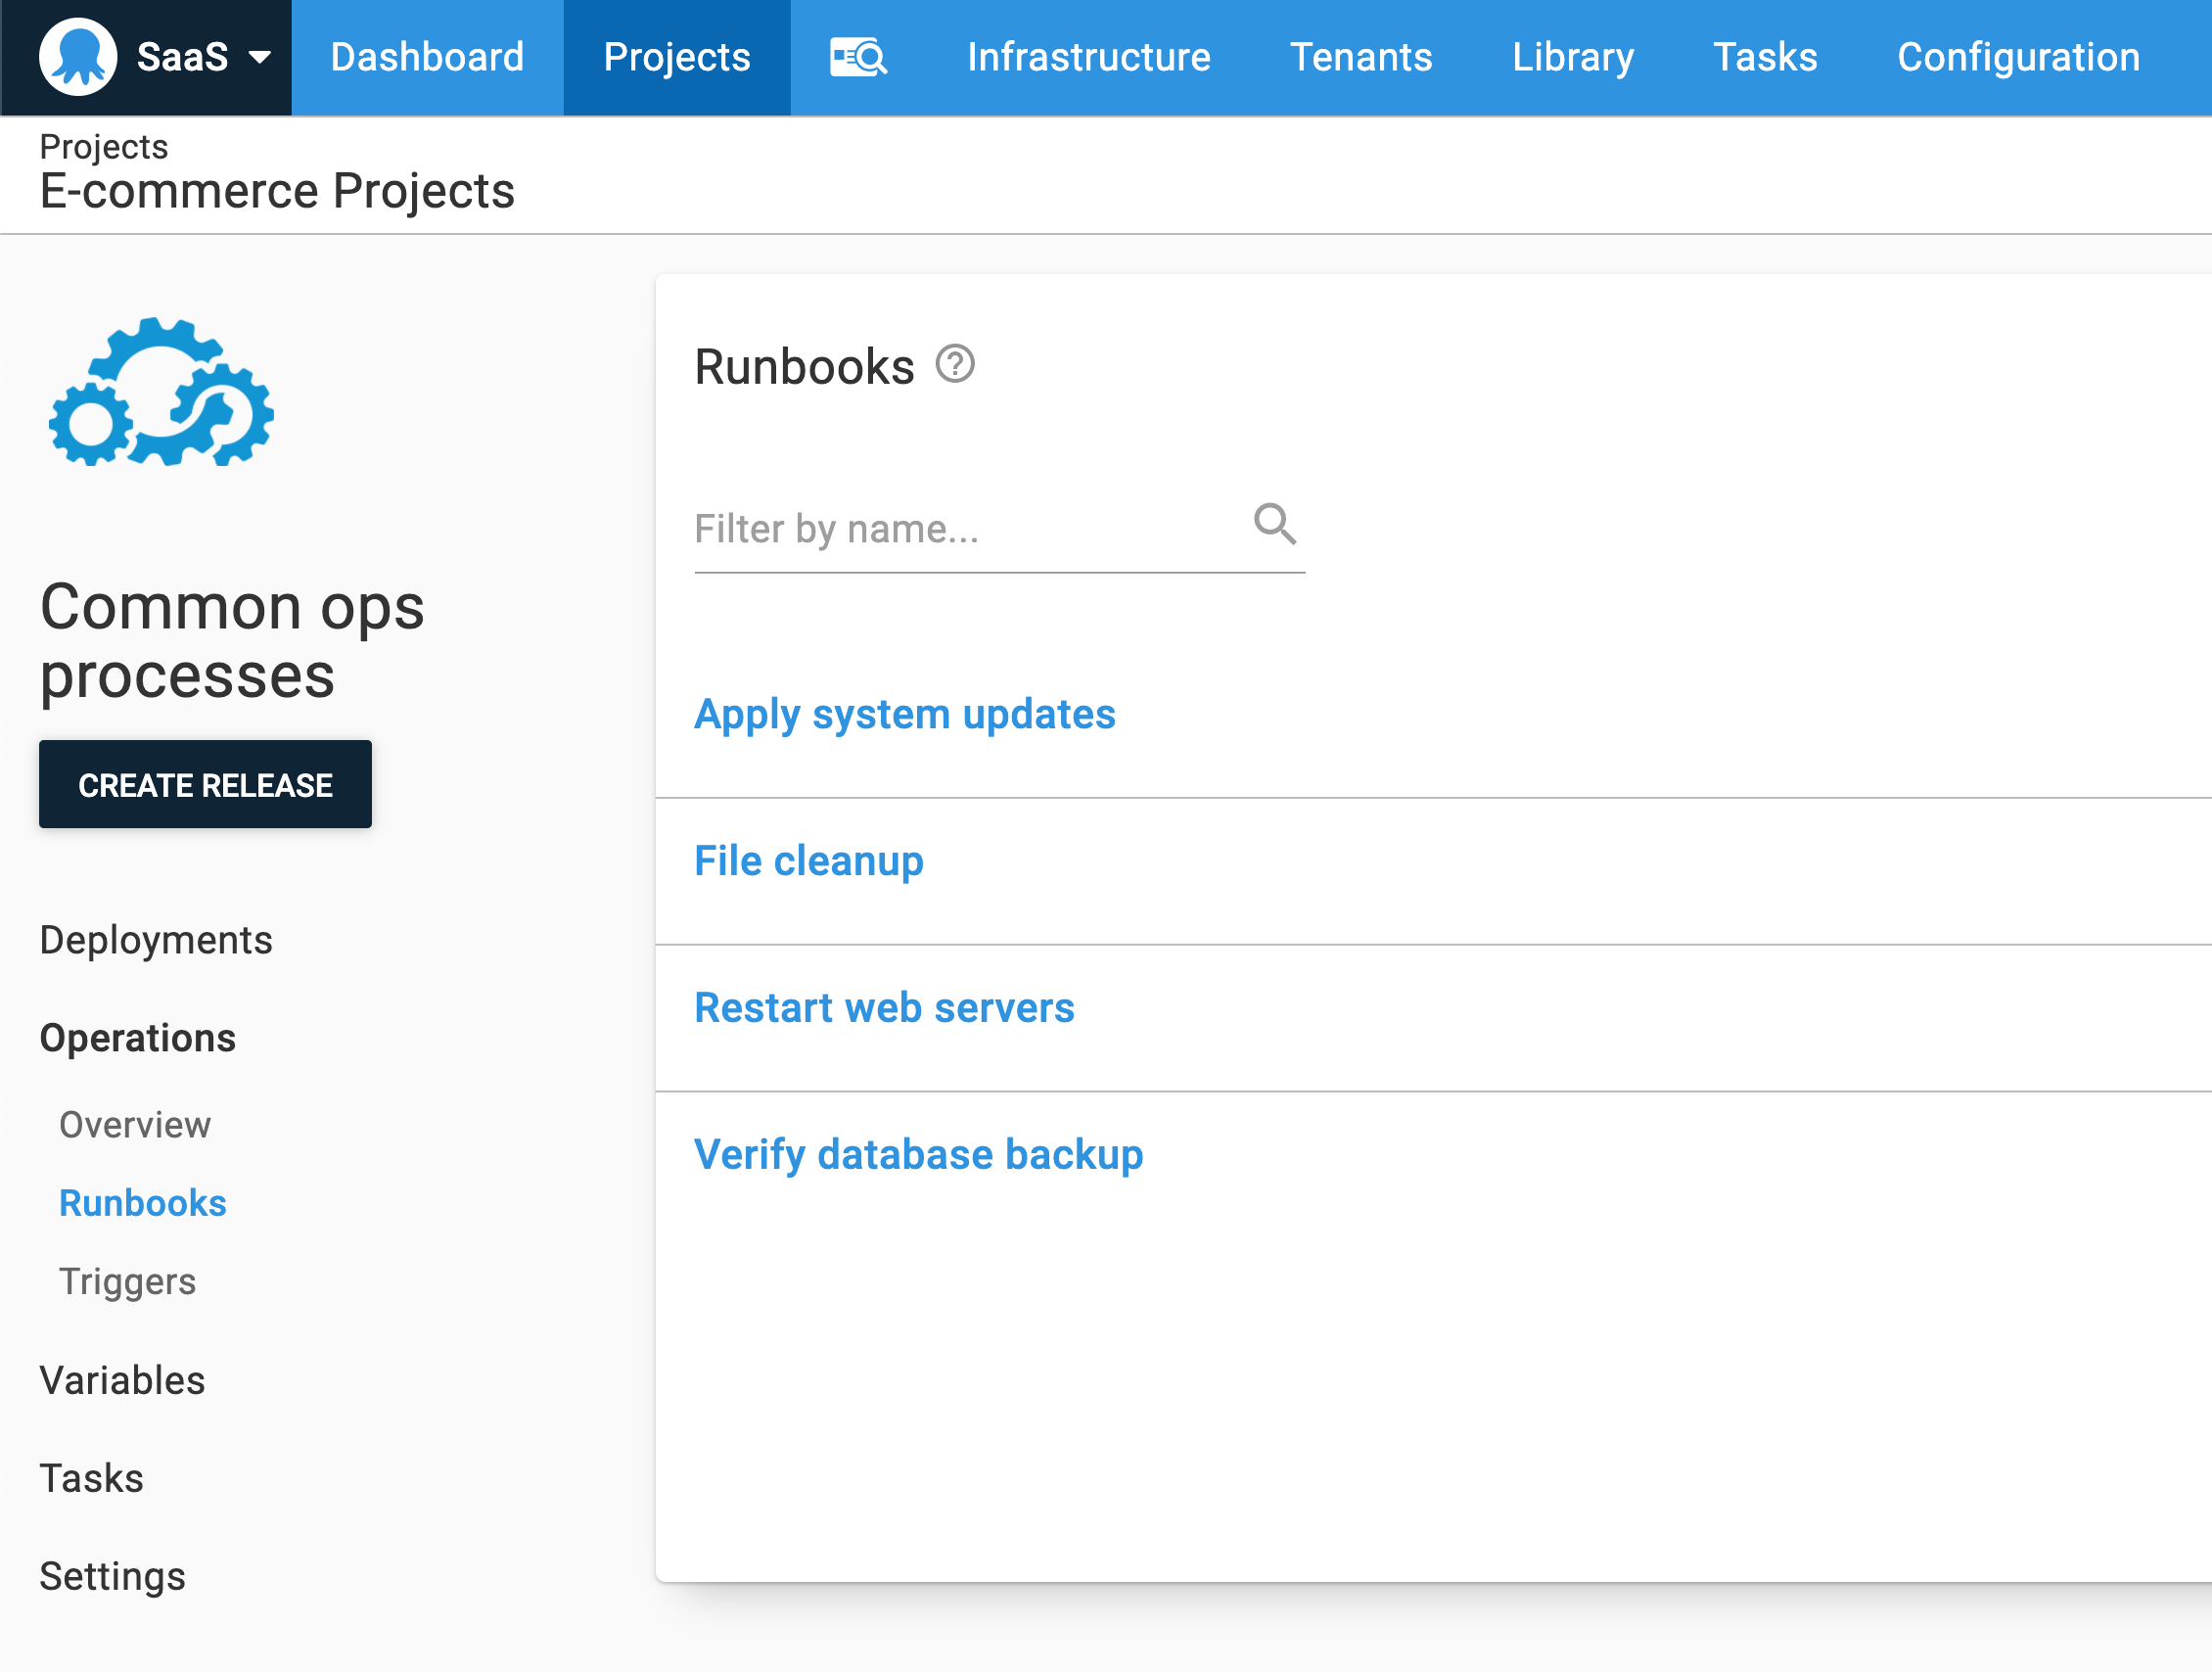The width and height of the screenshot is (2212, 1672).
Task: Click CREATE RELEASE button
Action: coord(206,783)
